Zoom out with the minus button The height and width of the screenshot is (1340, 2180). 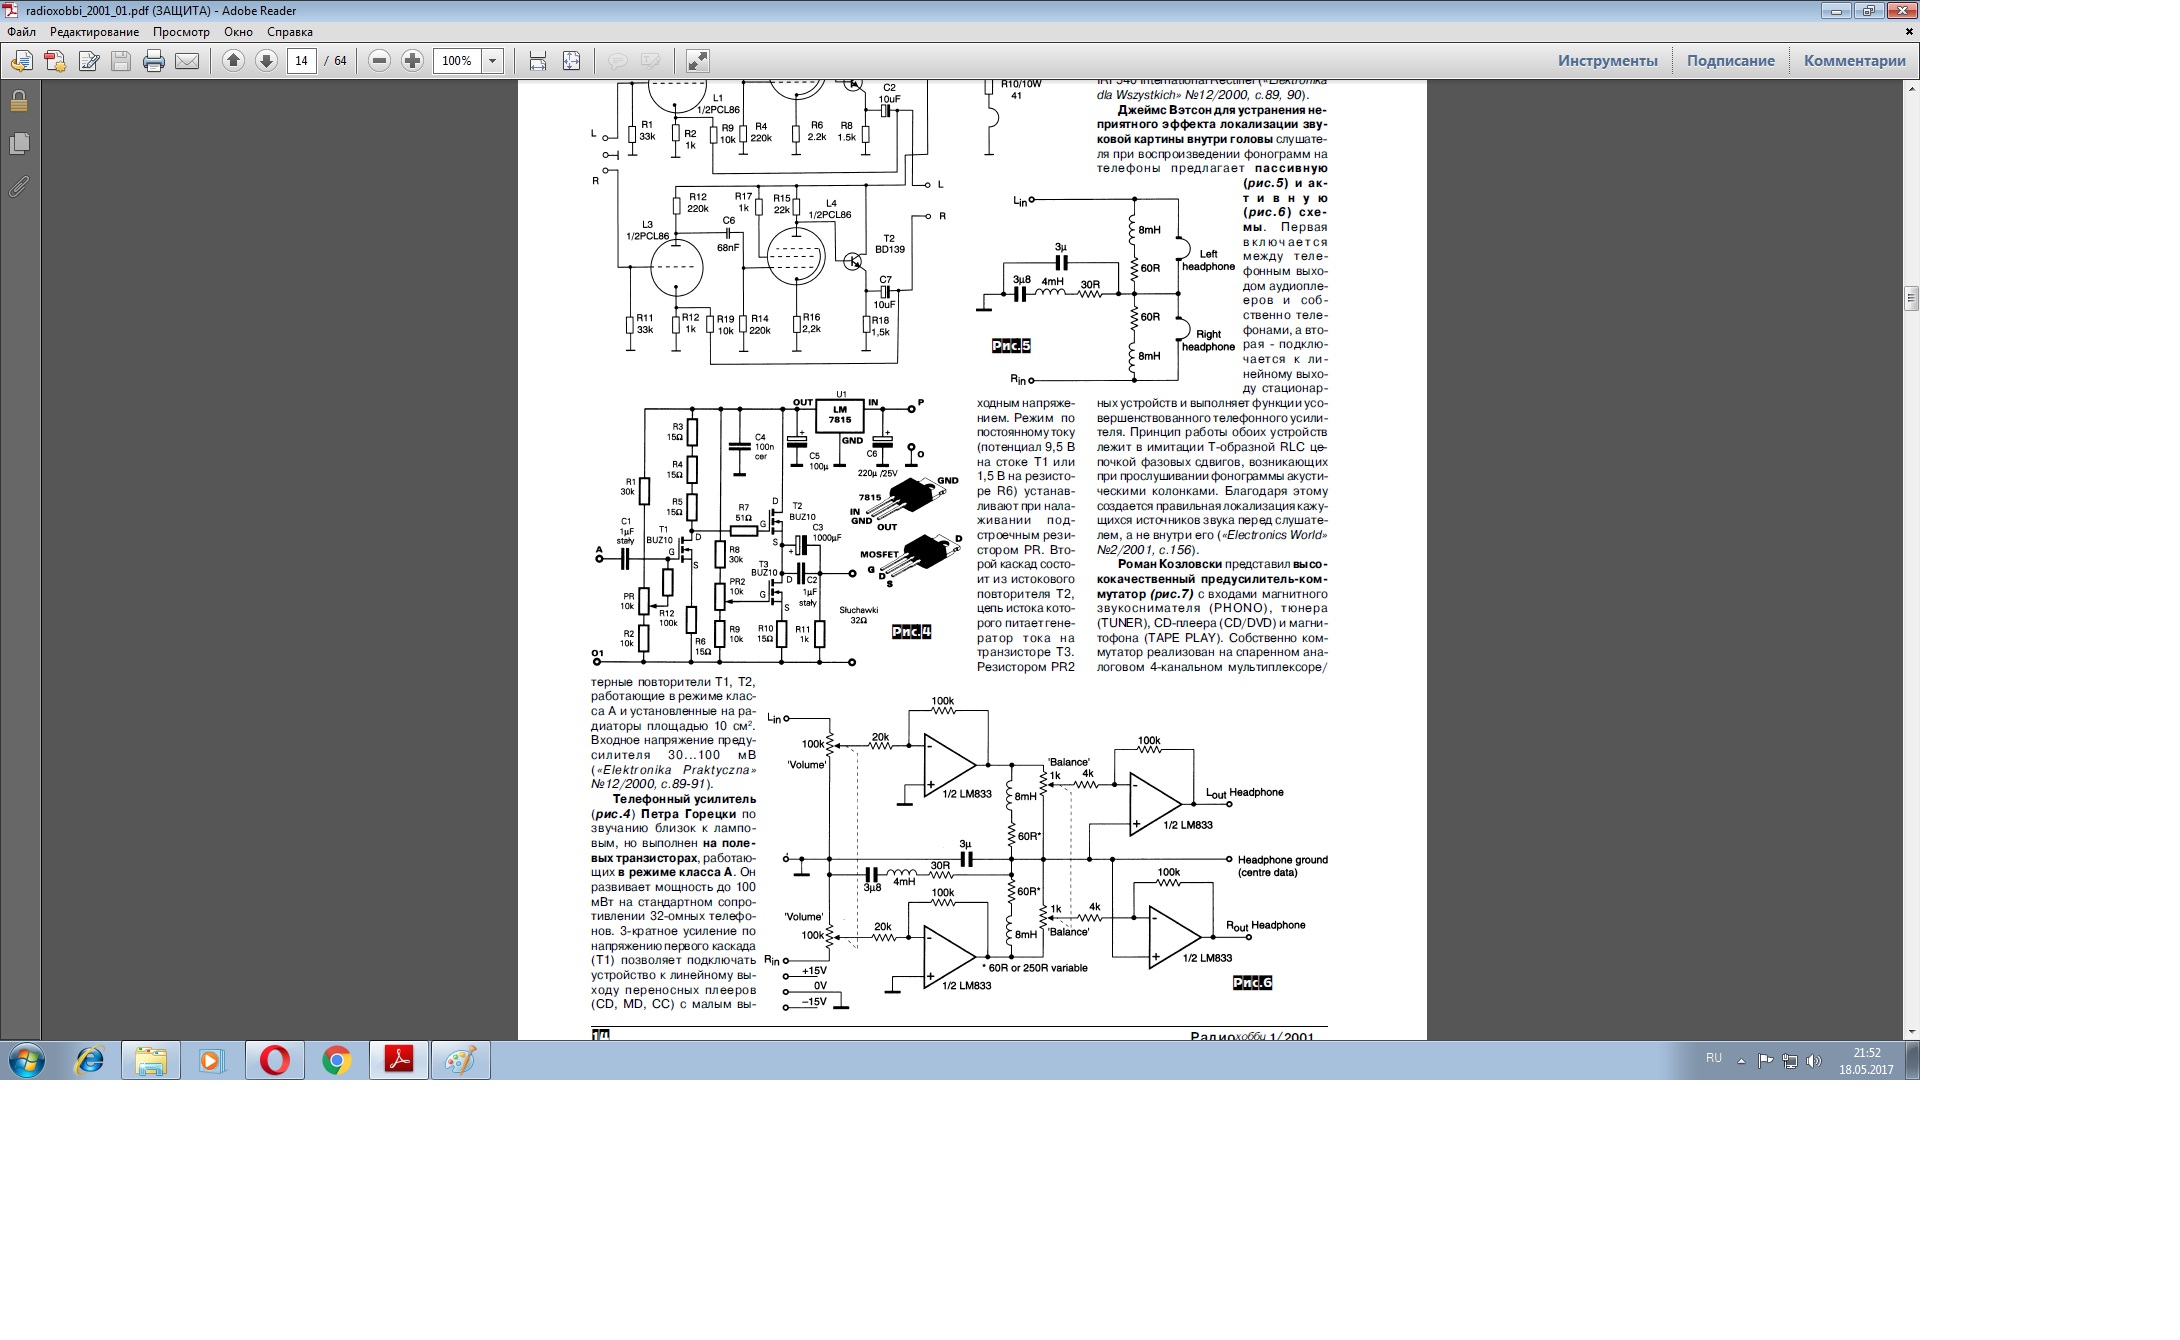pos(379,61)
